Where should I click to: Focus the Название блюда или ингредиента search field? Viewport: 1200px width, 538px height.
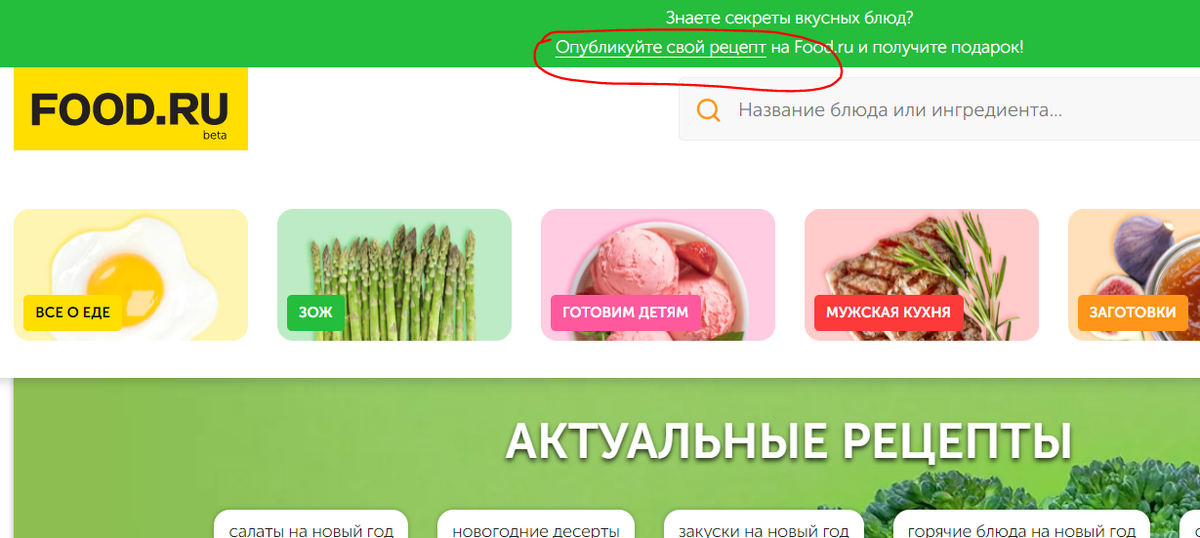pyautogui.click(x=940, y=110)
